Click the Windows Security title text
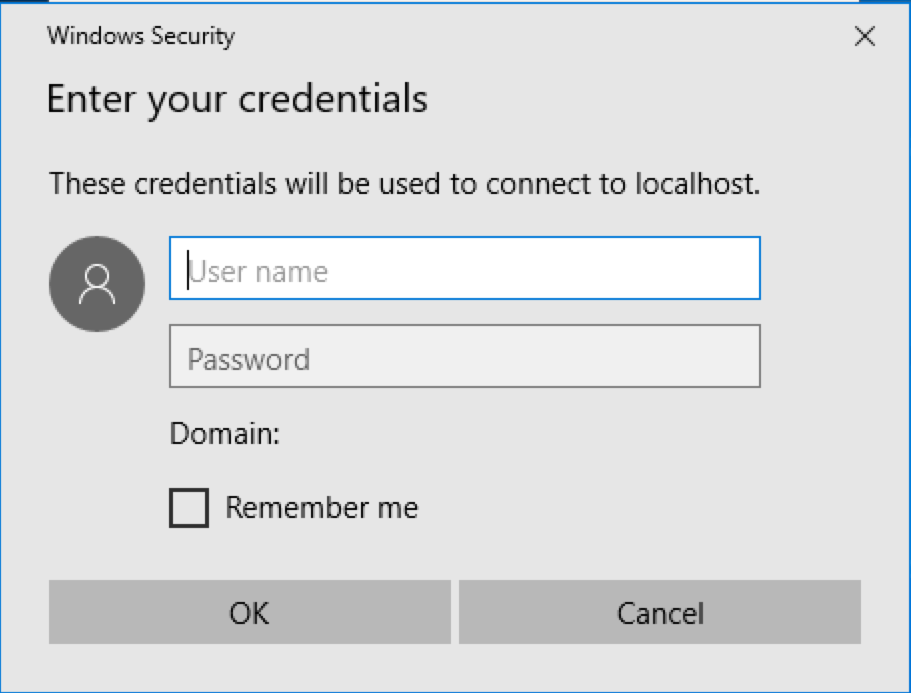This screenshot has height=693, width=911. pyautogui.click(x=141, y=37)
